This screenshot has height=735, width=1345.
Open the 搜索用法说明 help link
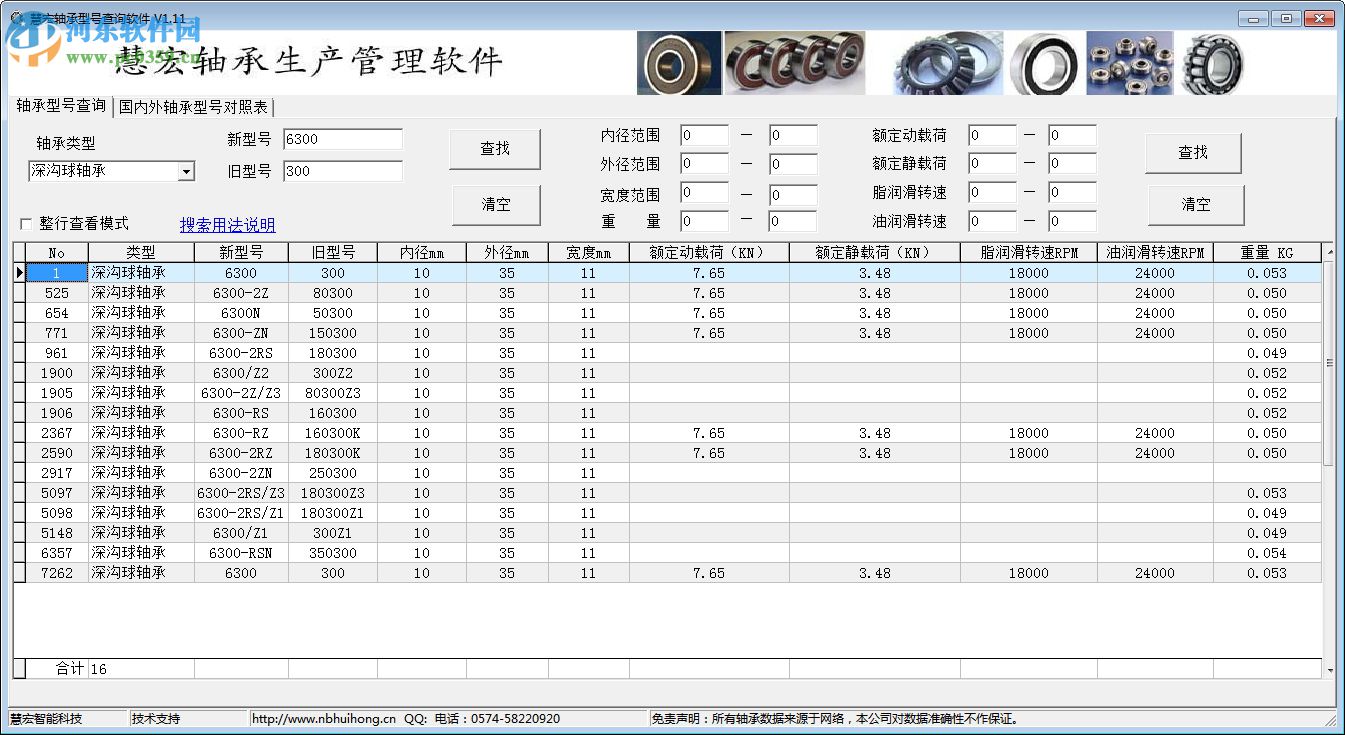tap(227, 225)
